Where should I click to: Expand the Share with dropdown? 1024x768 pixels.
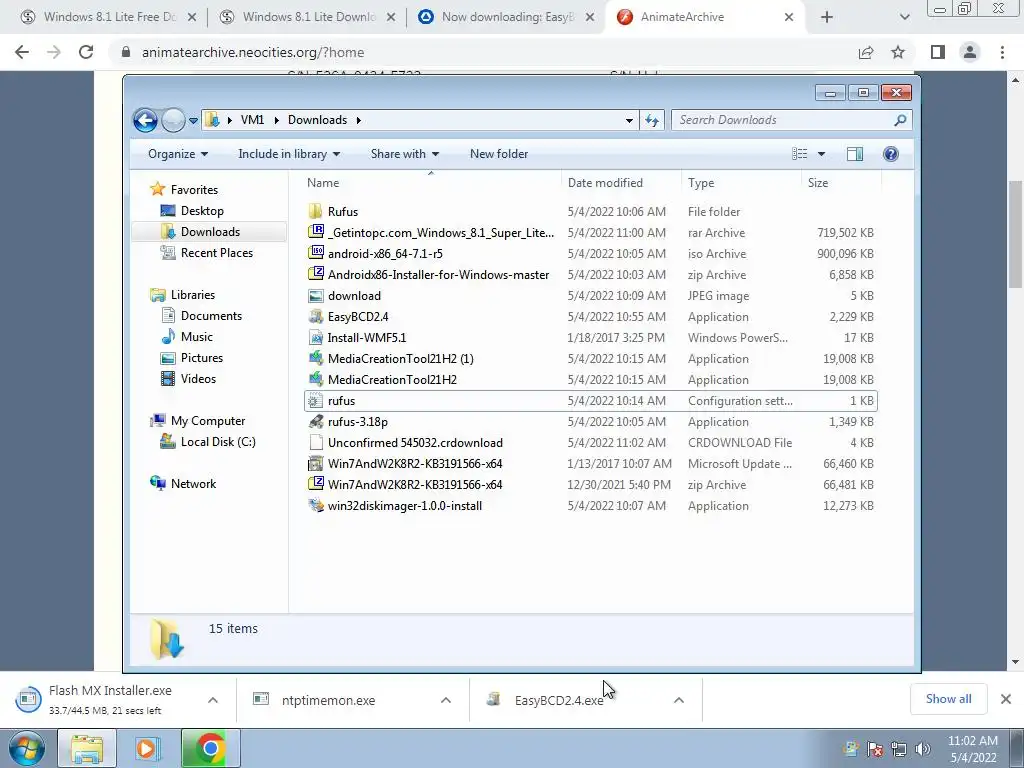pyautogui.click(x=404, y=154)
